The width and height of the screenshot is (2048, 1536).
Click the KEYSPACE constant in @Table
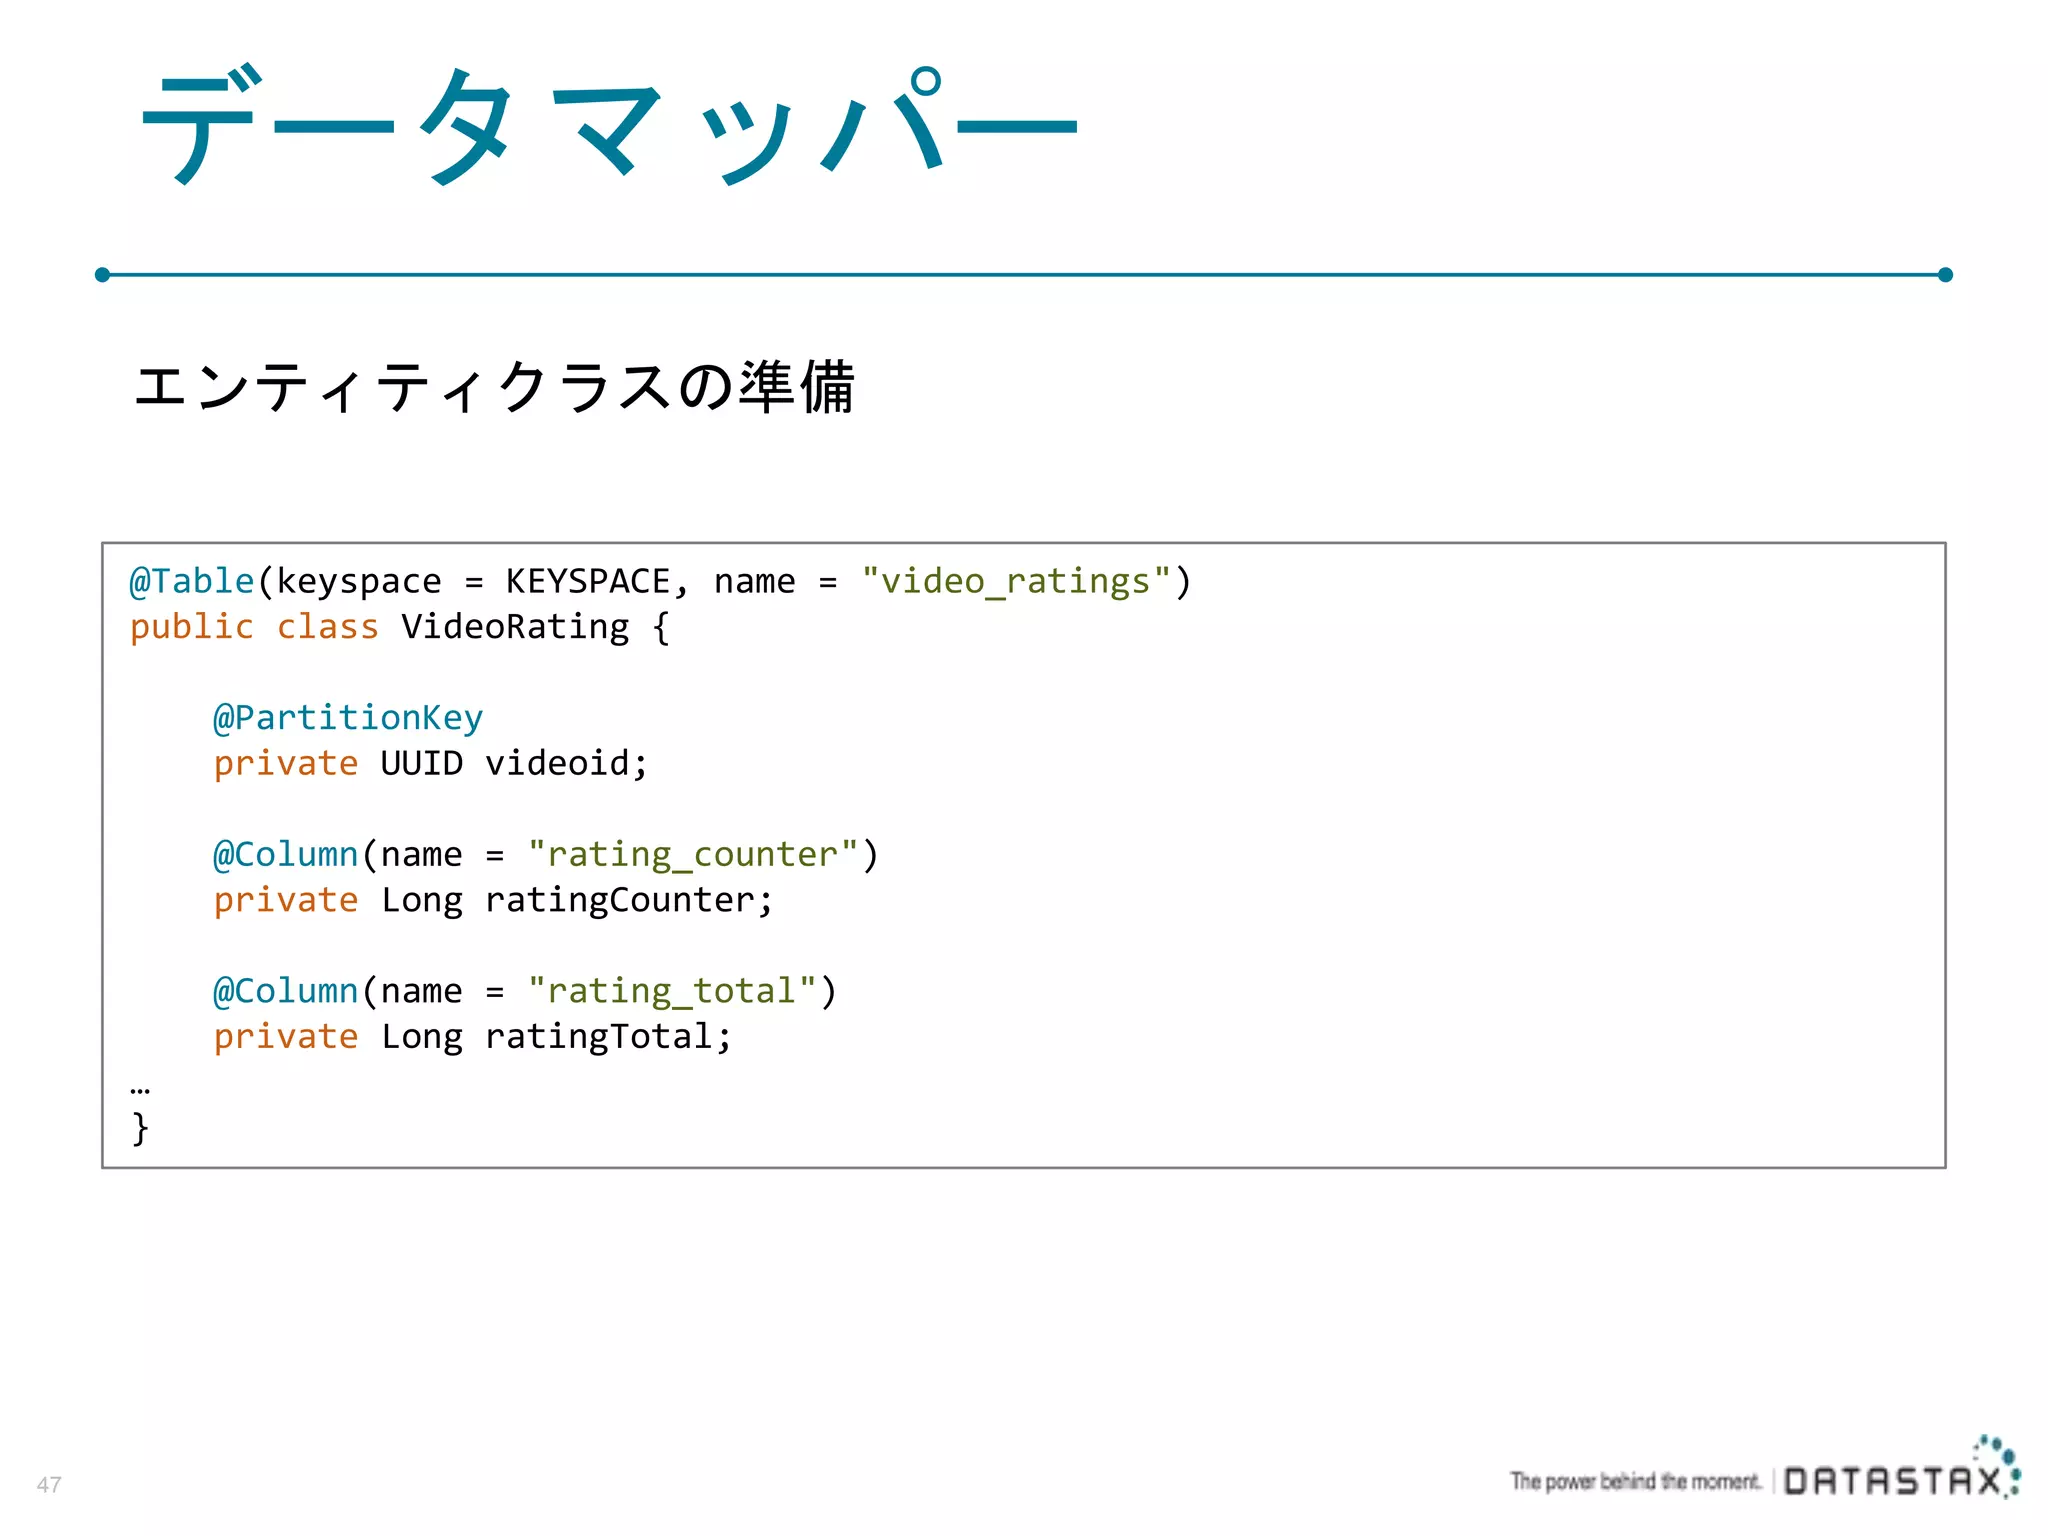[x=587, y=581]
